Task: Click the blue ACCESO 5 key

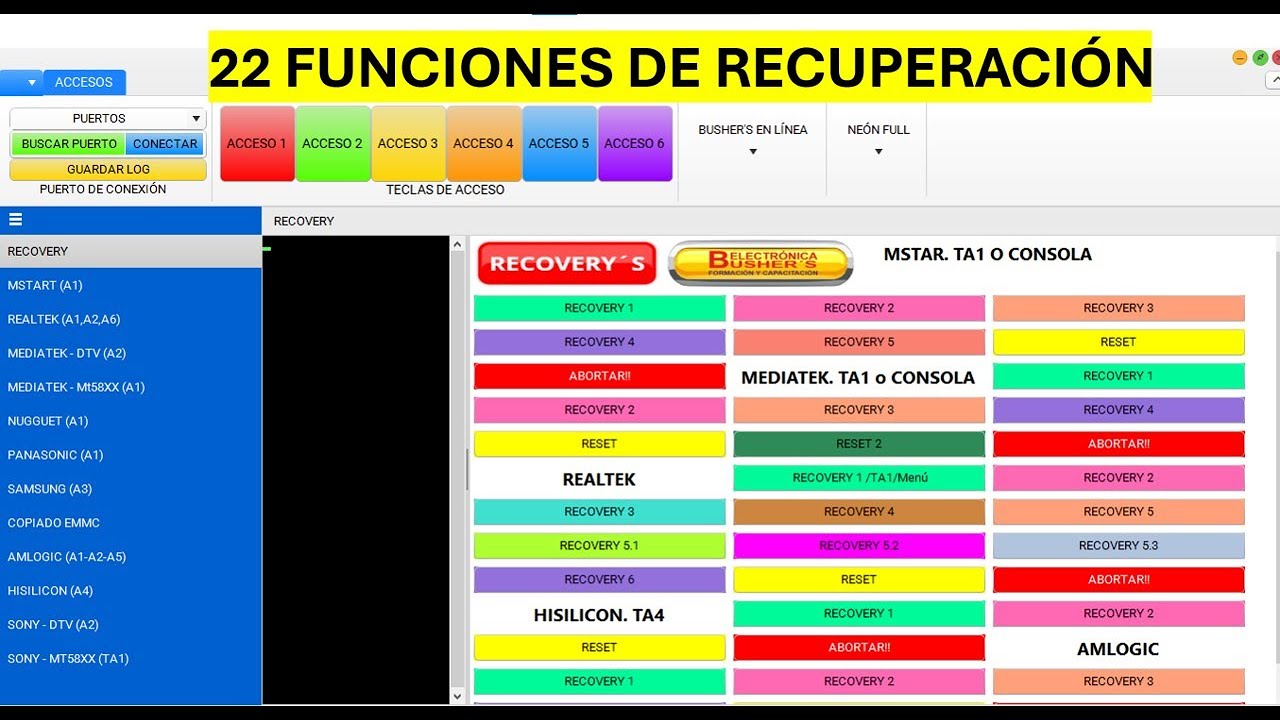Action: tap(559, 144)
